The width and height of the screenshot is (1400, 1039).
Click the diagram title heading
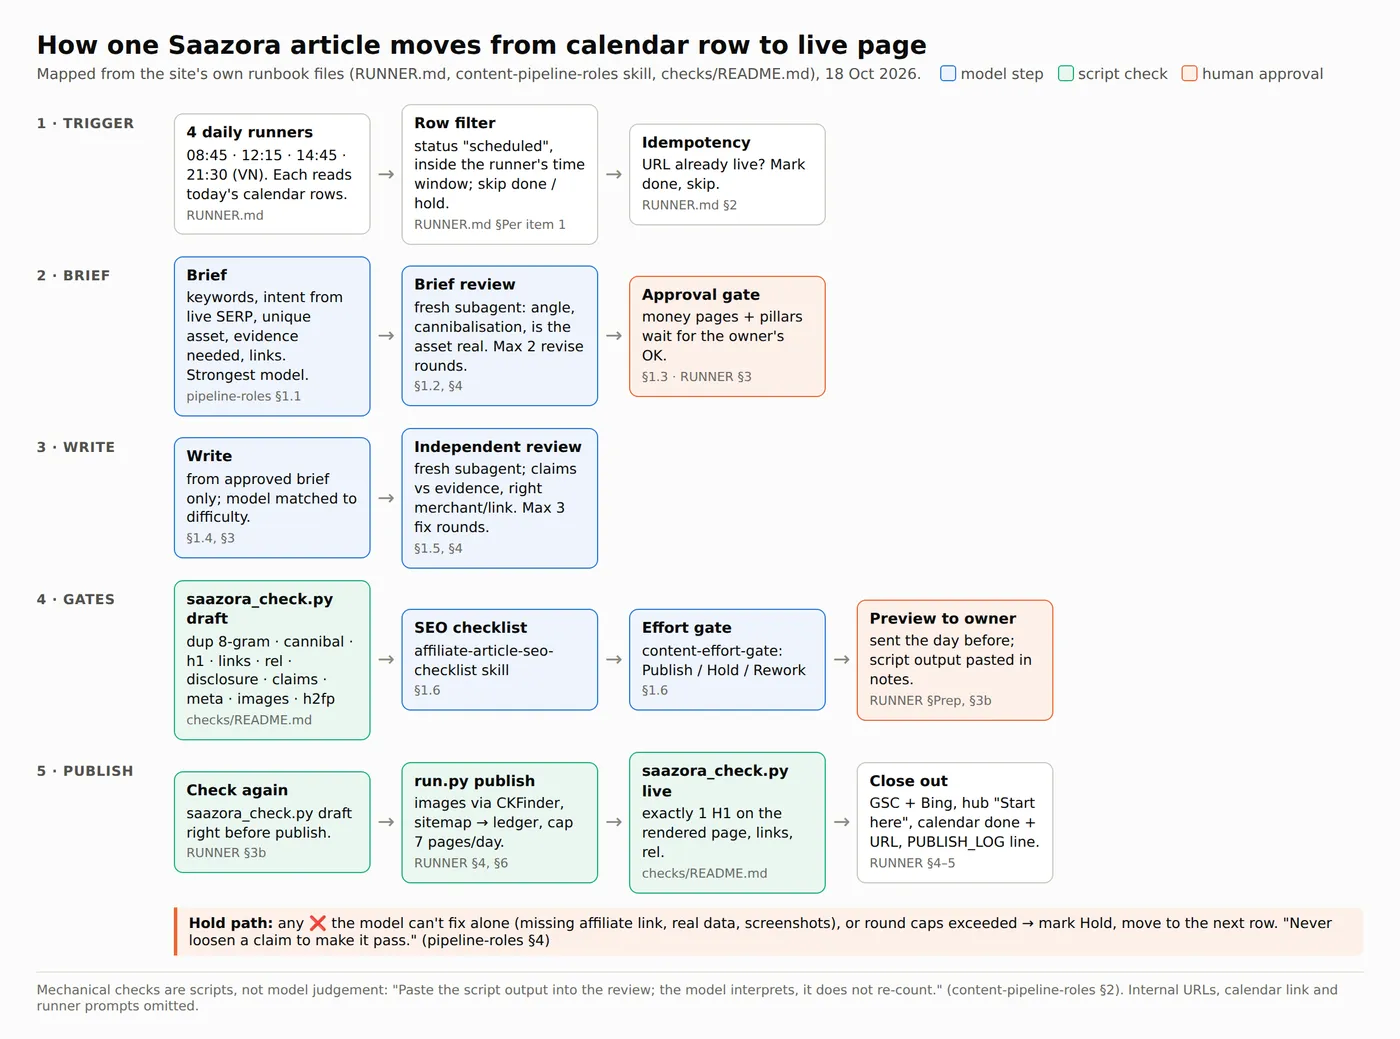[482, 45]
